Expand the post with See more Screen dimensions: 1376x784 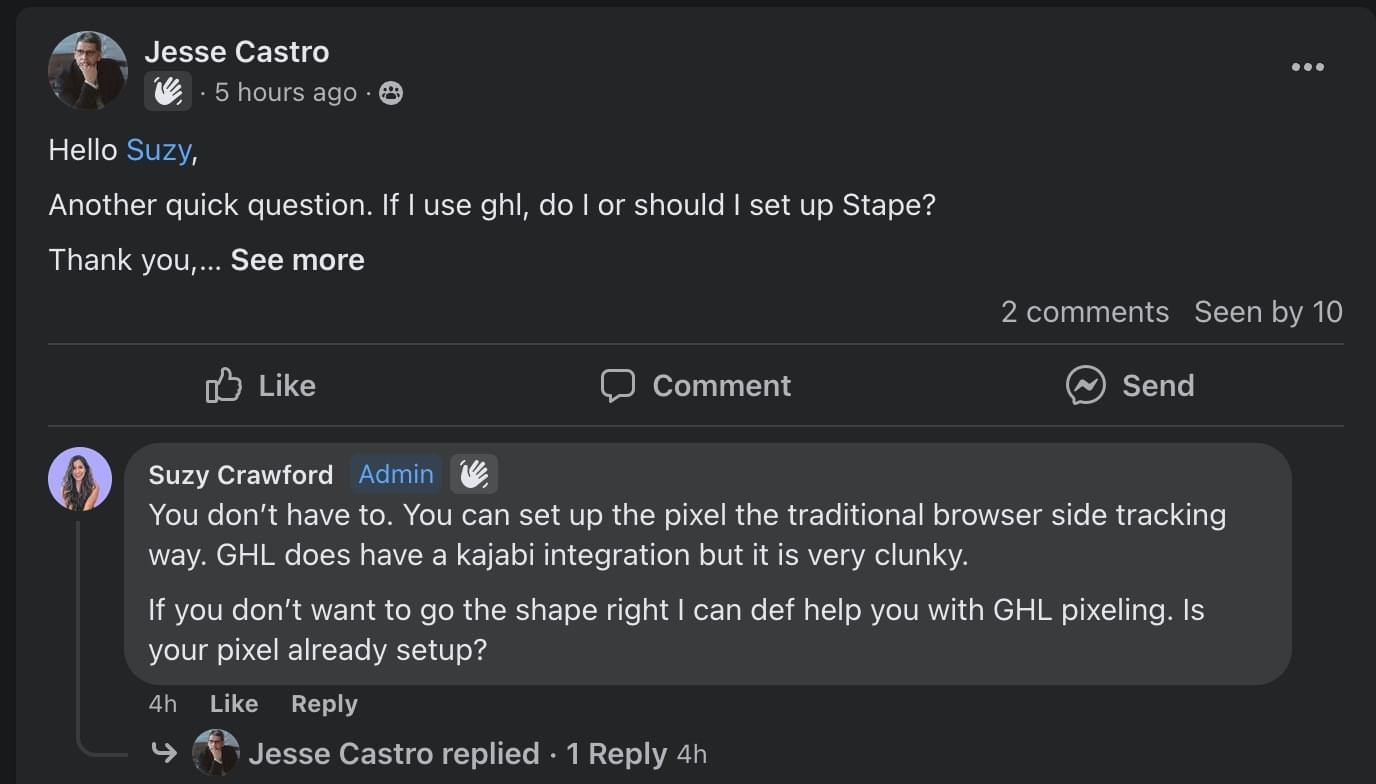297,260
